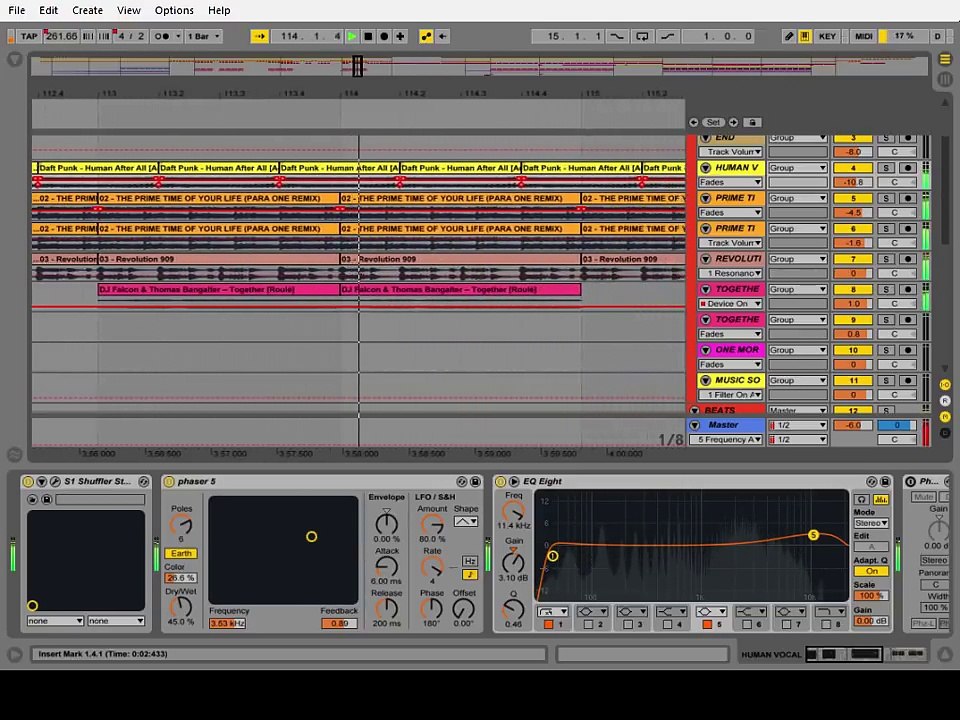Toggle track activator 11 on MUSIC SO
This screenshot has width=960, height=720.
(x=853, y=380)
